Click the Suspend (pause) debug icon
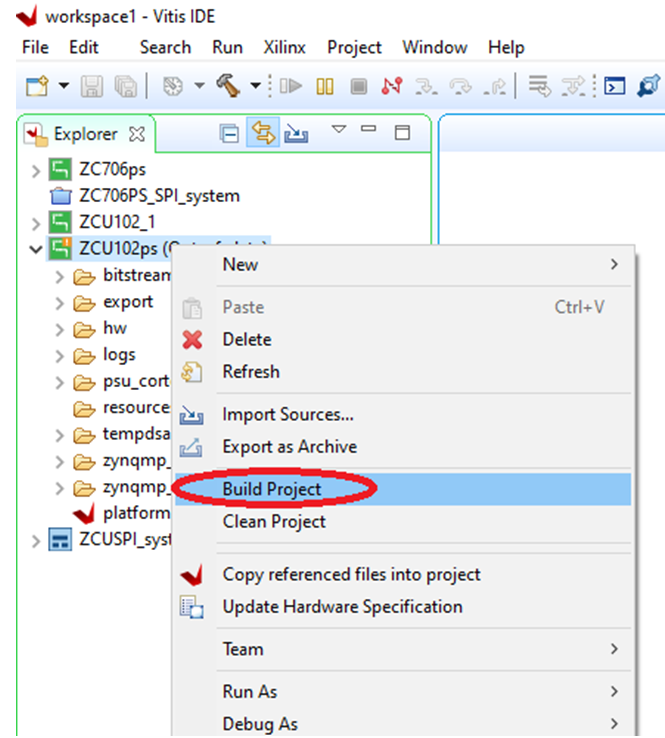The height and width of the screenshot is (738, 665). click(324, 86)
